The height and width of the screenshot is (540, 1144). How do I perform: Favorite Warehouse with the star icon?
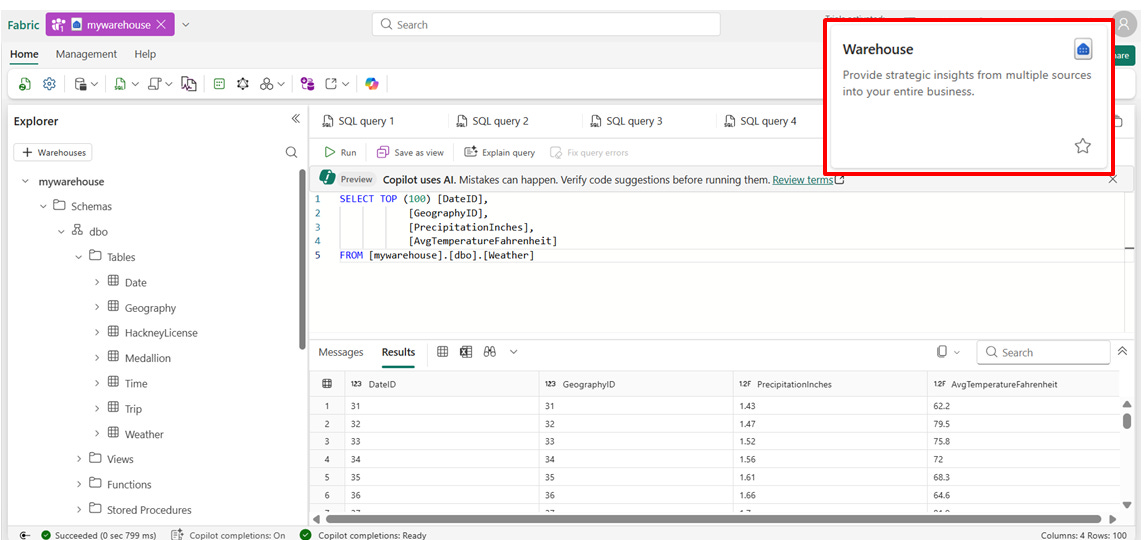click(1083, 146)
